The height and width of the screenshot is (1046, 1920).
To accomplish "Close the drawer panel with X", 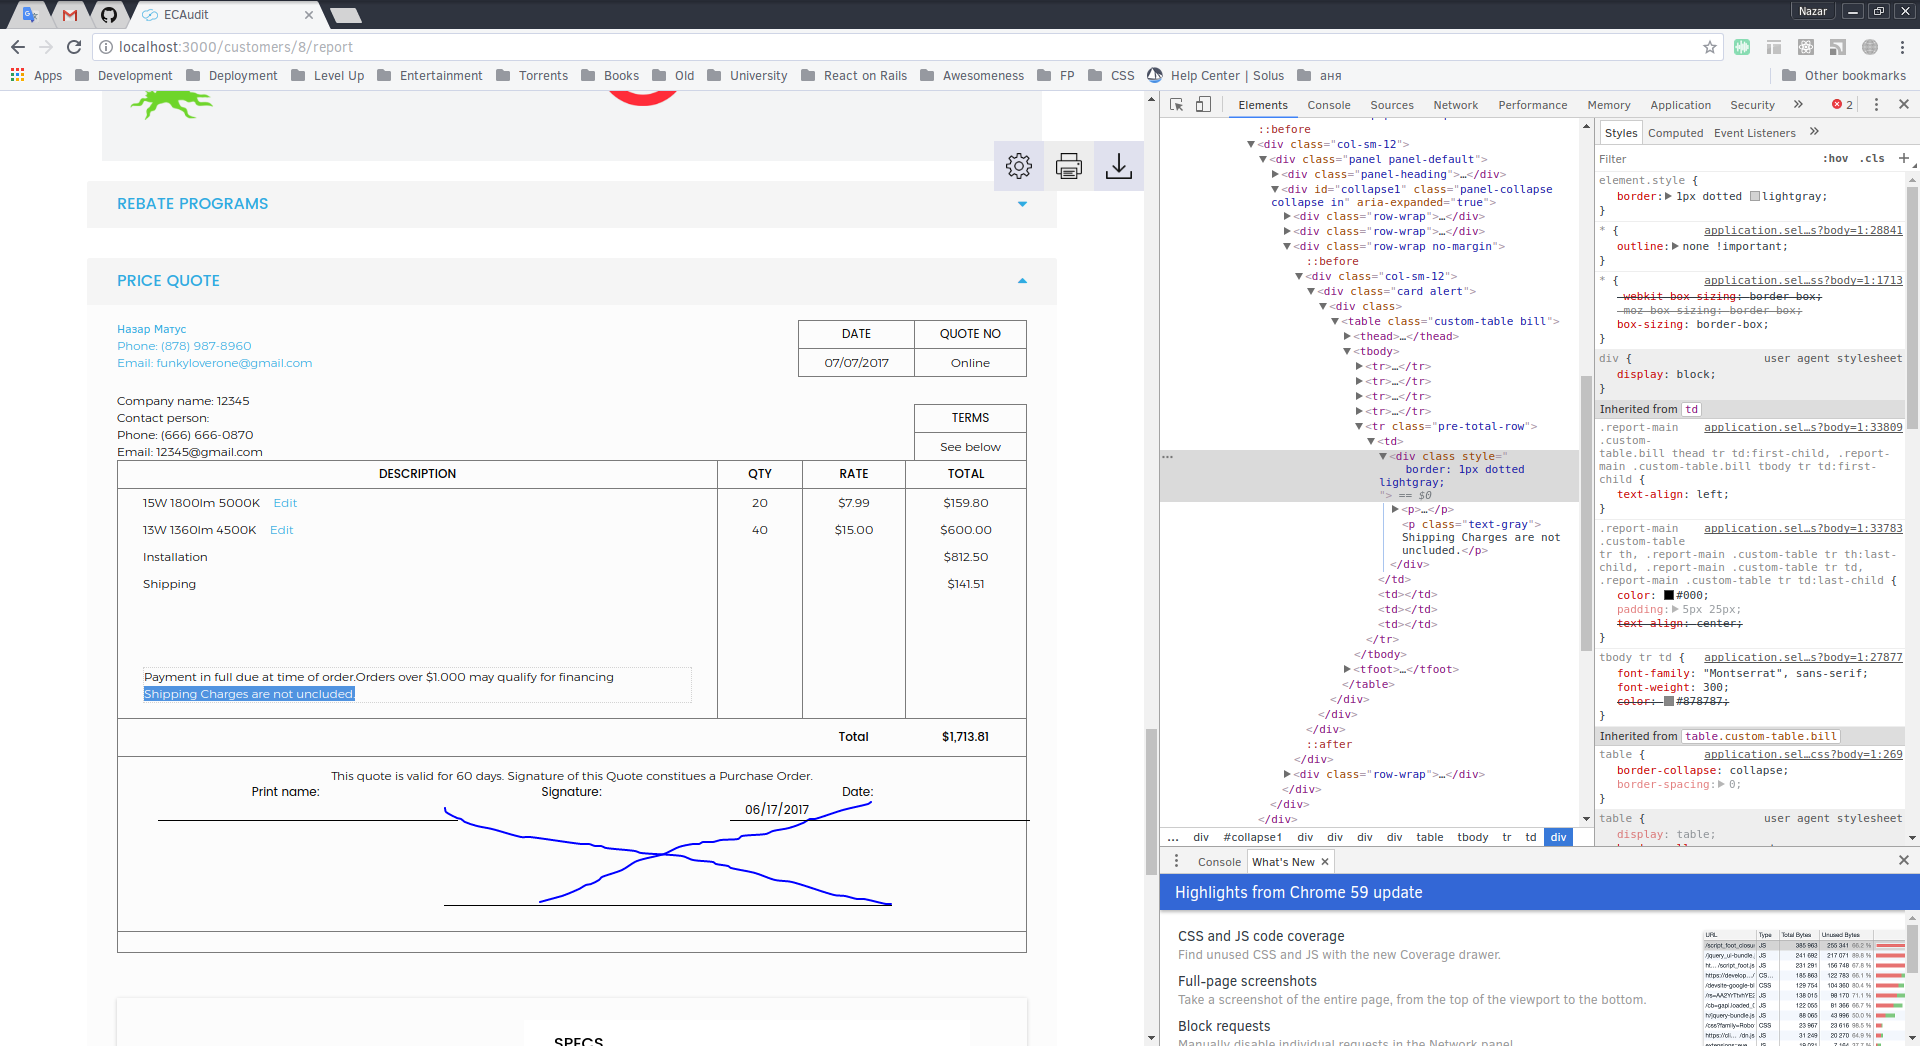I will pyautogui.click(x=1904, y=860).
